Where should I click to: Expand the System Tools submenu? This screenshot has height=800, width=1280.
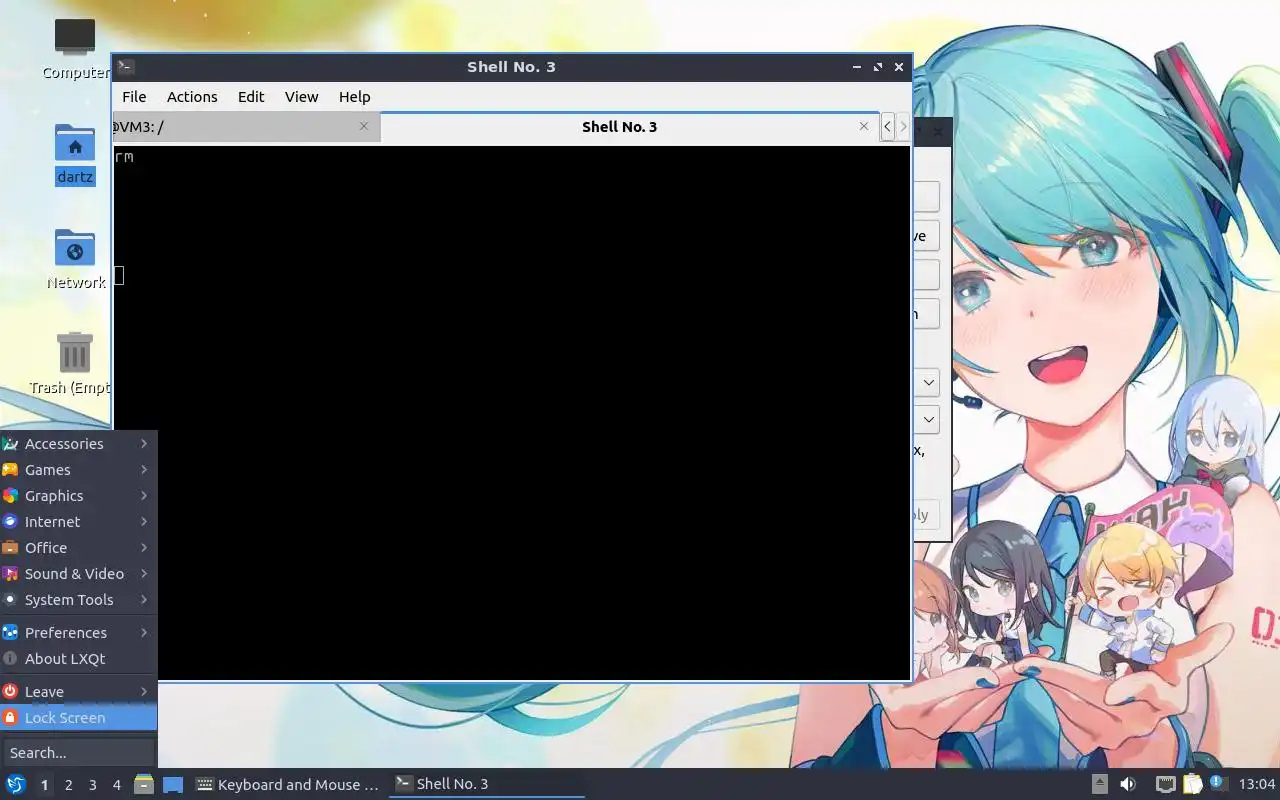[x=78, y=600]
